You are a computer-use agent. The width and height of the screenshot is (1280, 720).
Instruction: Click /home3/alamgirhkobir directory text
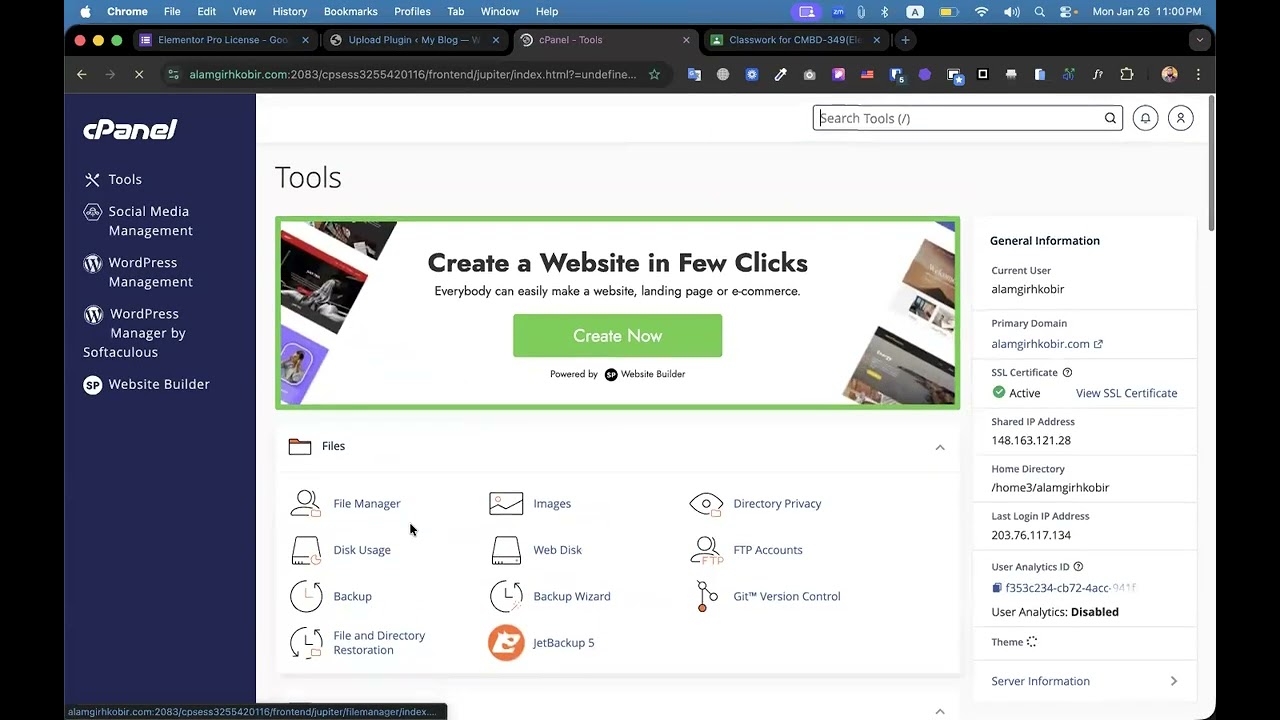pyautogui.click(x=1050, y=487)
